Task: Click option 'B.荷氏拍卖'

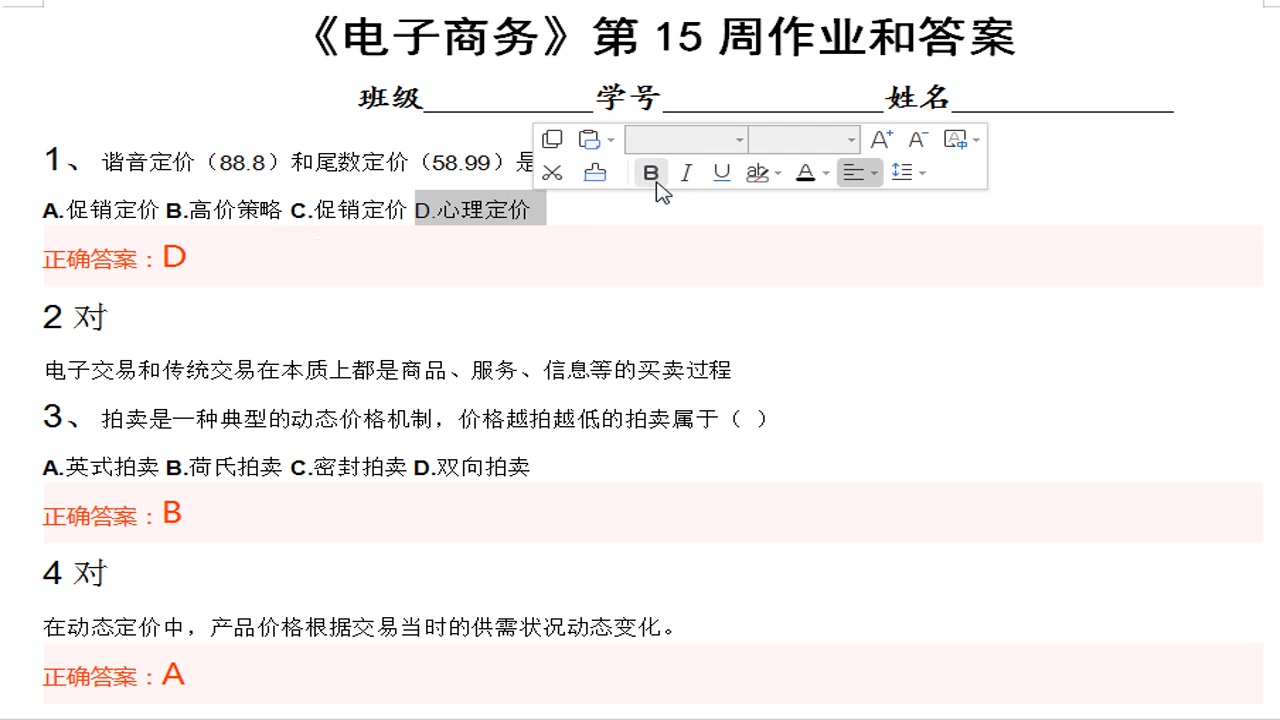Action: (x=224, y=467)
